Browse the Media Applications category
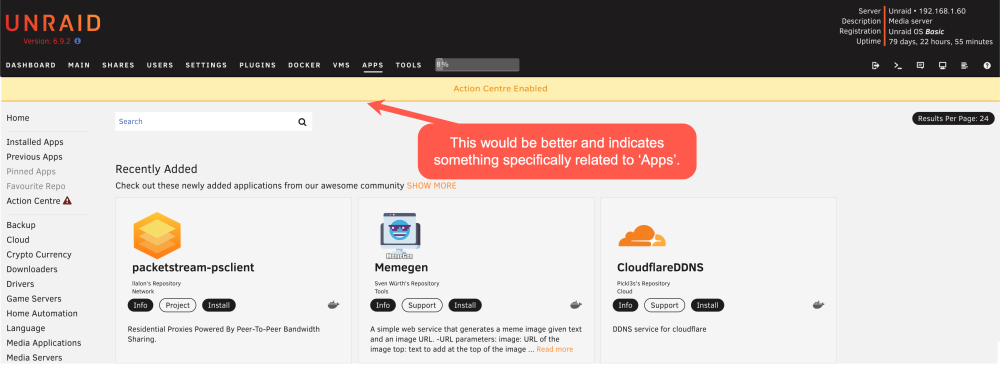Viewport: 1000px width, 367px height. pos(44,343)
